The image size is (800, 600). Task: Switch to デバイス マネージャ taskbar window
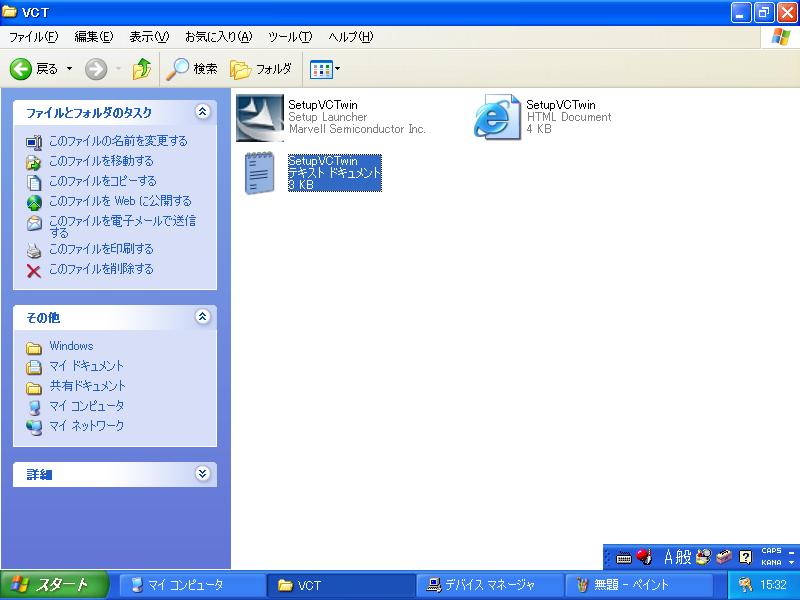[489, 585]
